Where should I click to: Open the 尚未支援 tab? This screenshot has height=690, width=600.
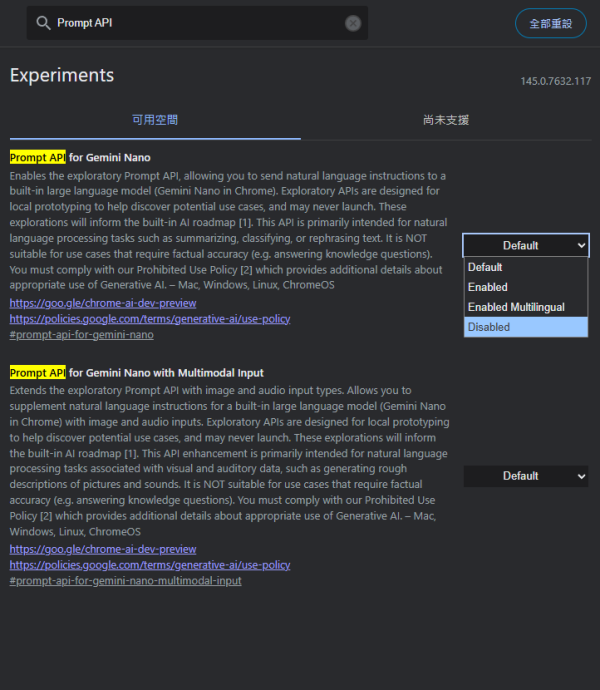[445, 120]
